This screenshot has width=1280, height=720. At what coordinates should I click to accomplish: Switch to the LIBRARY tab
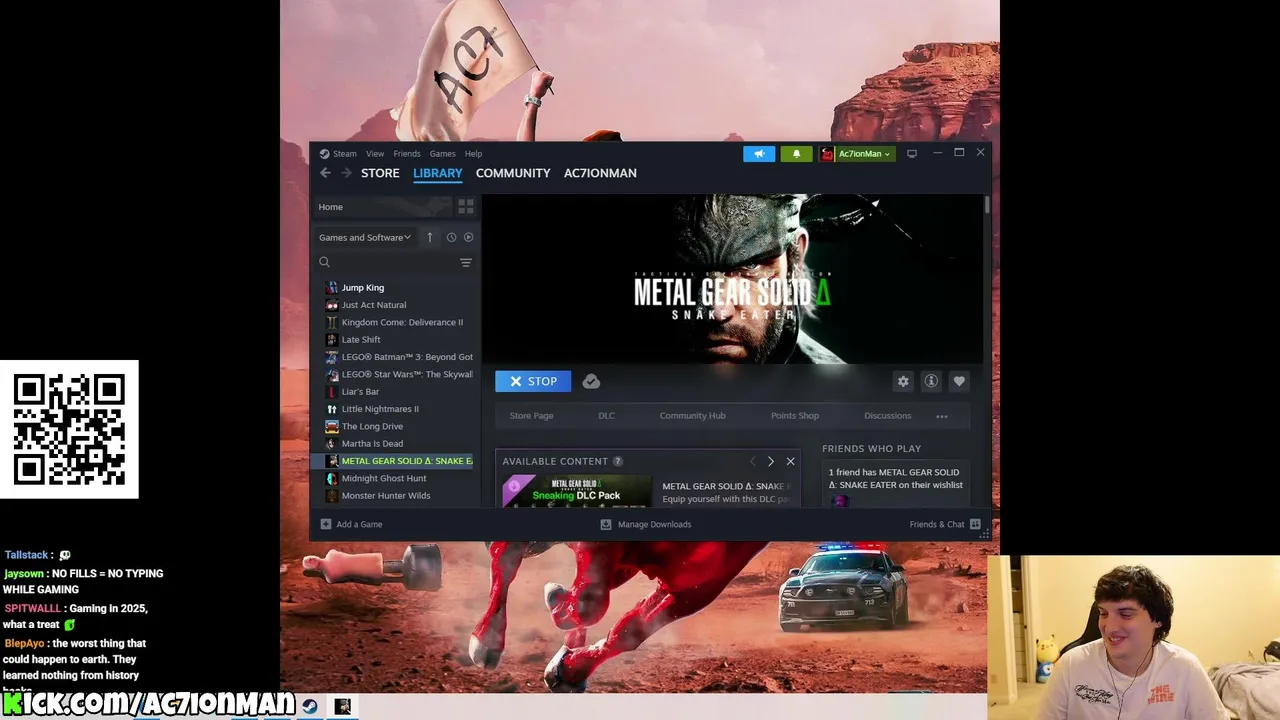click(438, 173)
